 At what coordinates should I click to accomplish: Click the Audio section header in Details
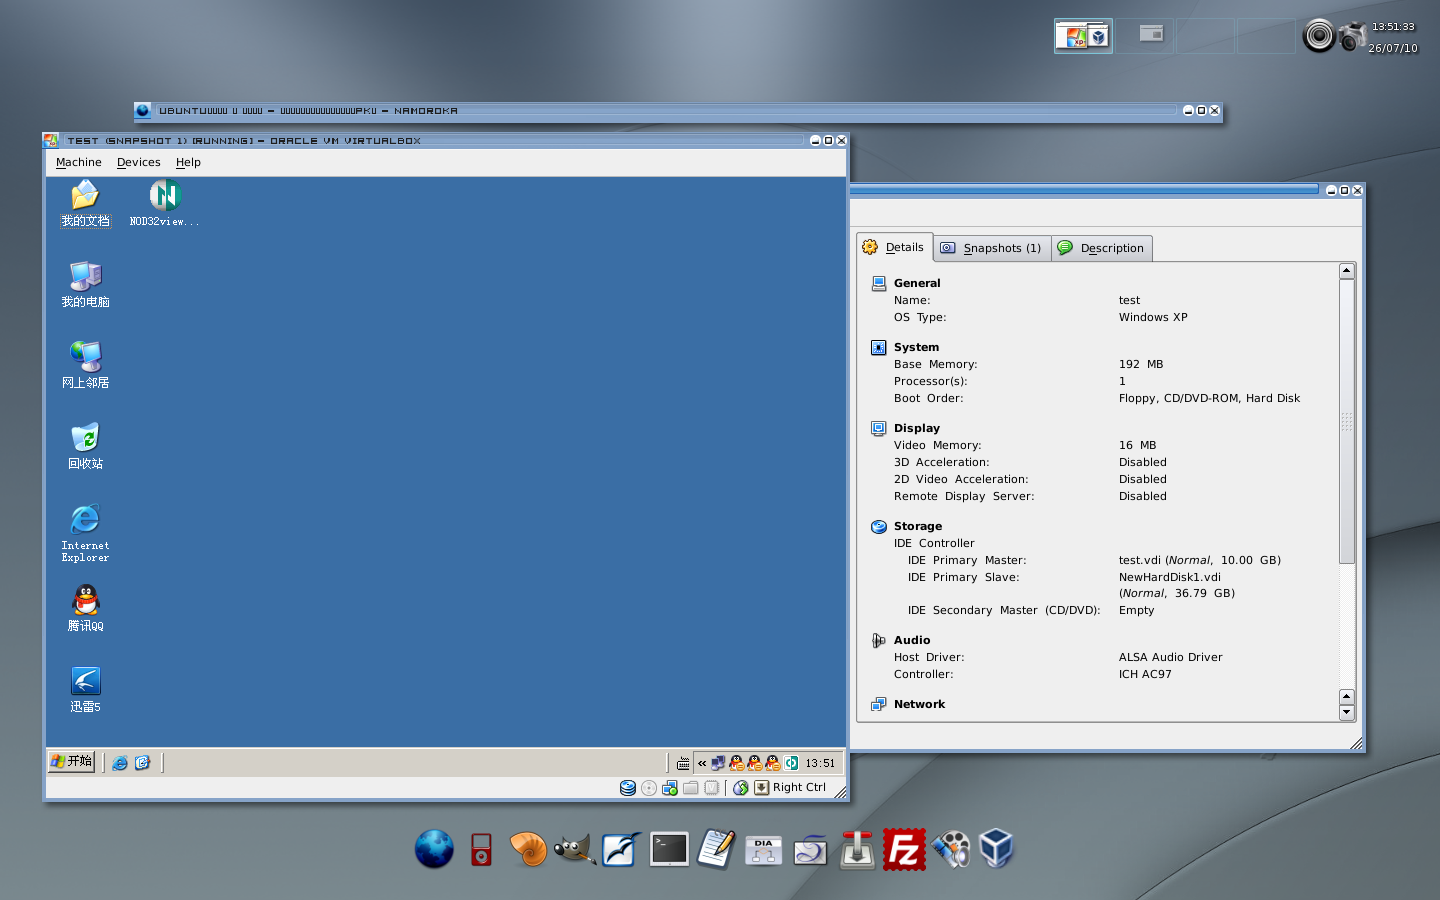coord(912,640)
